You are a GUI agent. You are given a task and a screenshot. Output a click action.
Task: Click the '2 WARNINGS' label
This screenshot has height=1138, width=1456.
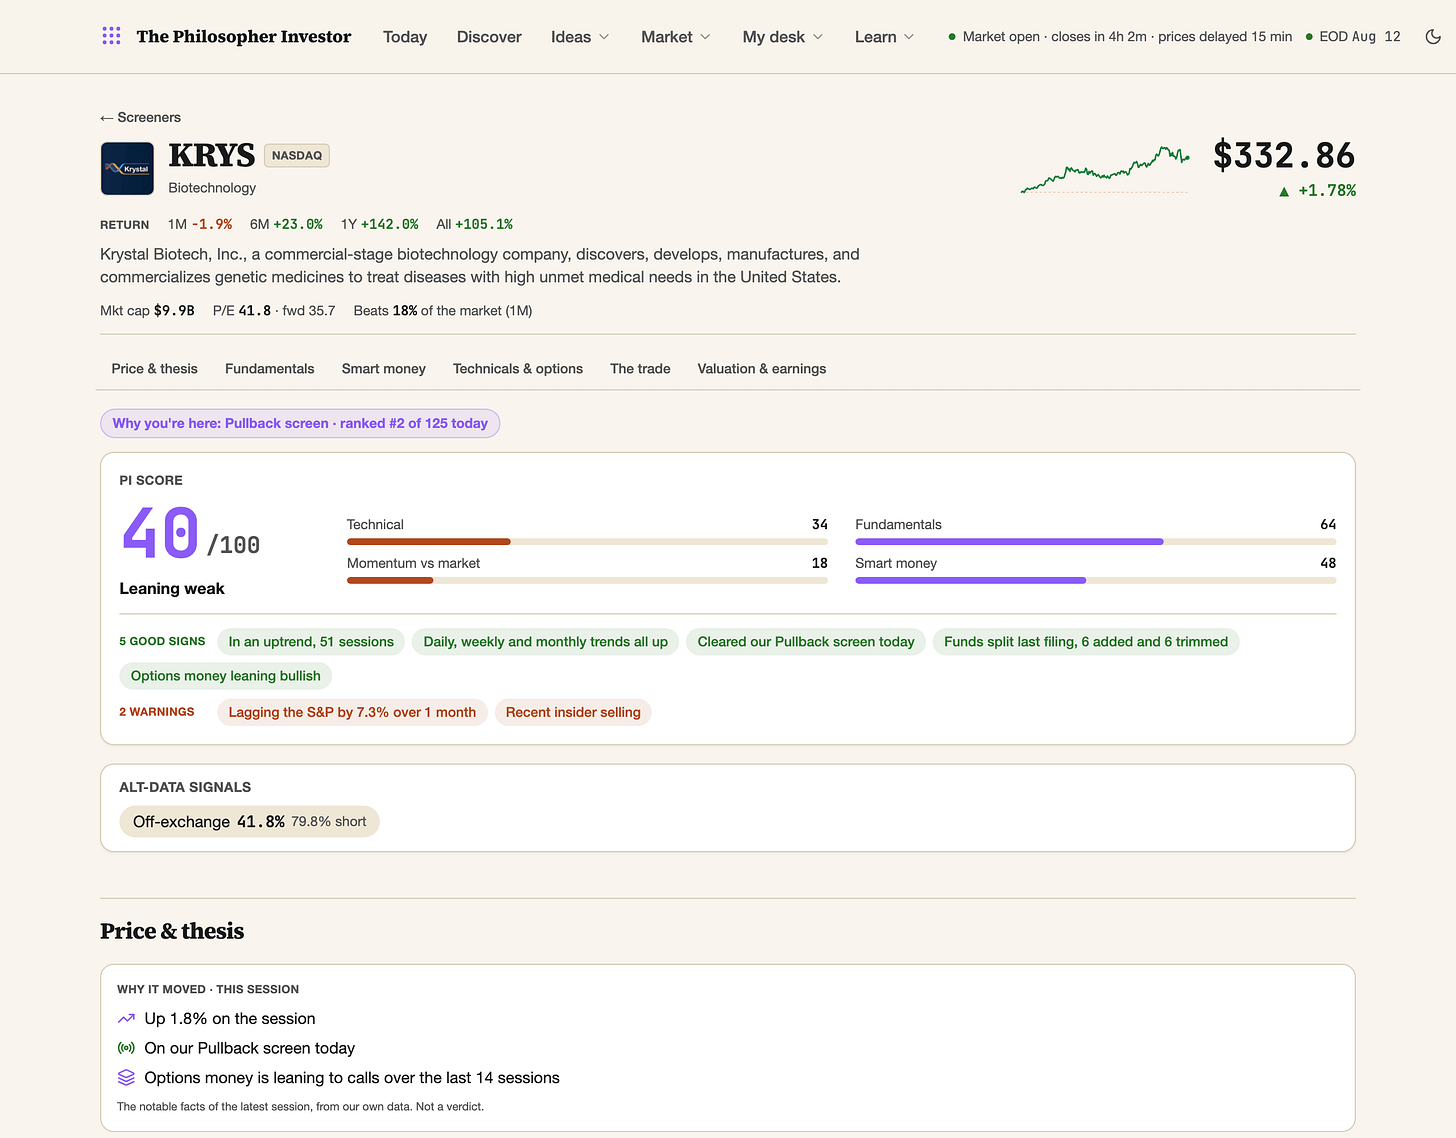tap(157, 712)
